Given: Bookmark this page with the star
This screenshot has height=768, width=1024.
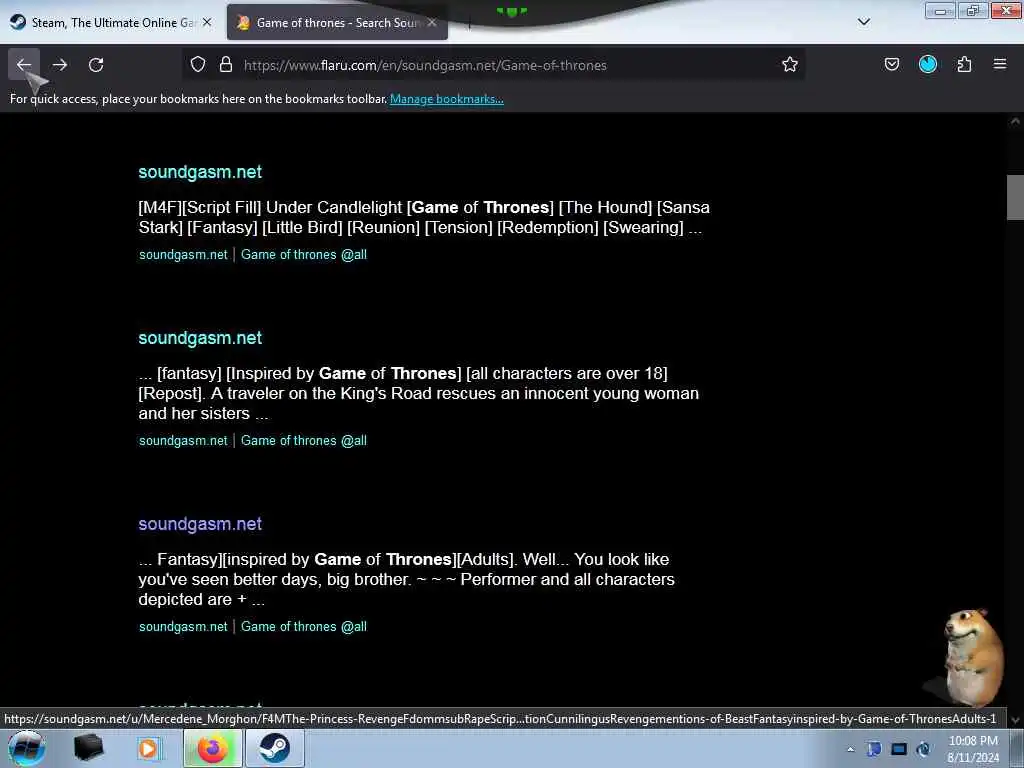Looking at the screenshot, I should pyautogui.click(x=790, y=65).
